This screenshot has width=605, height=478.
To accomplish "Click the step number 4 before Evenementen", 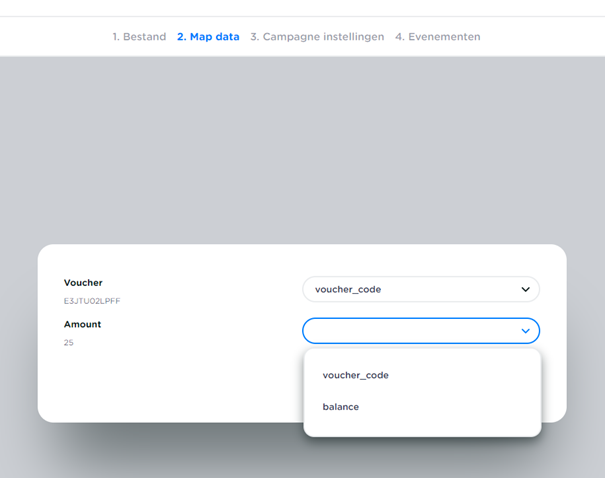I will [398, 37].
